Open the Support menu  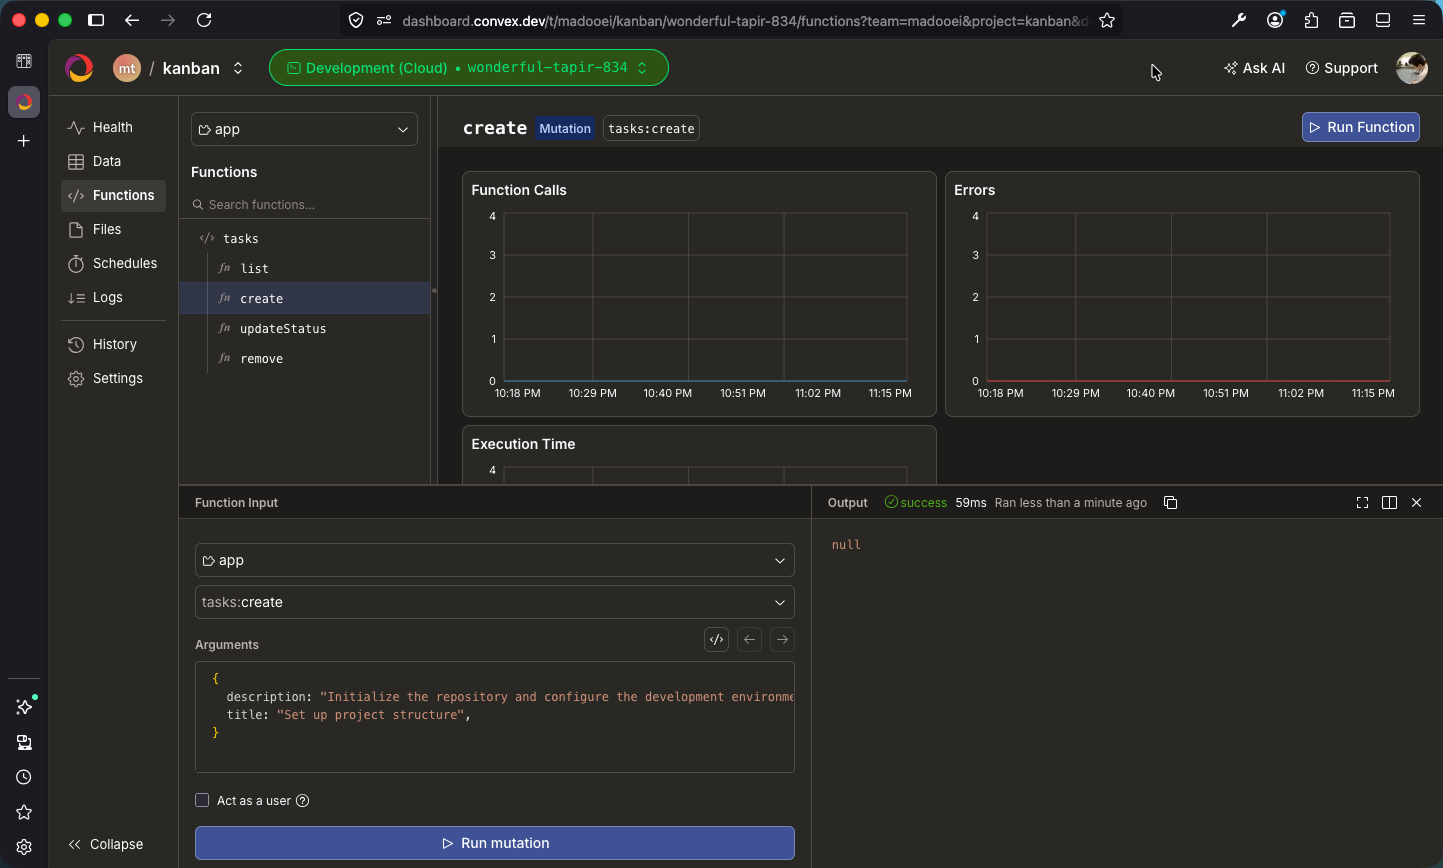coord(1341,68)
